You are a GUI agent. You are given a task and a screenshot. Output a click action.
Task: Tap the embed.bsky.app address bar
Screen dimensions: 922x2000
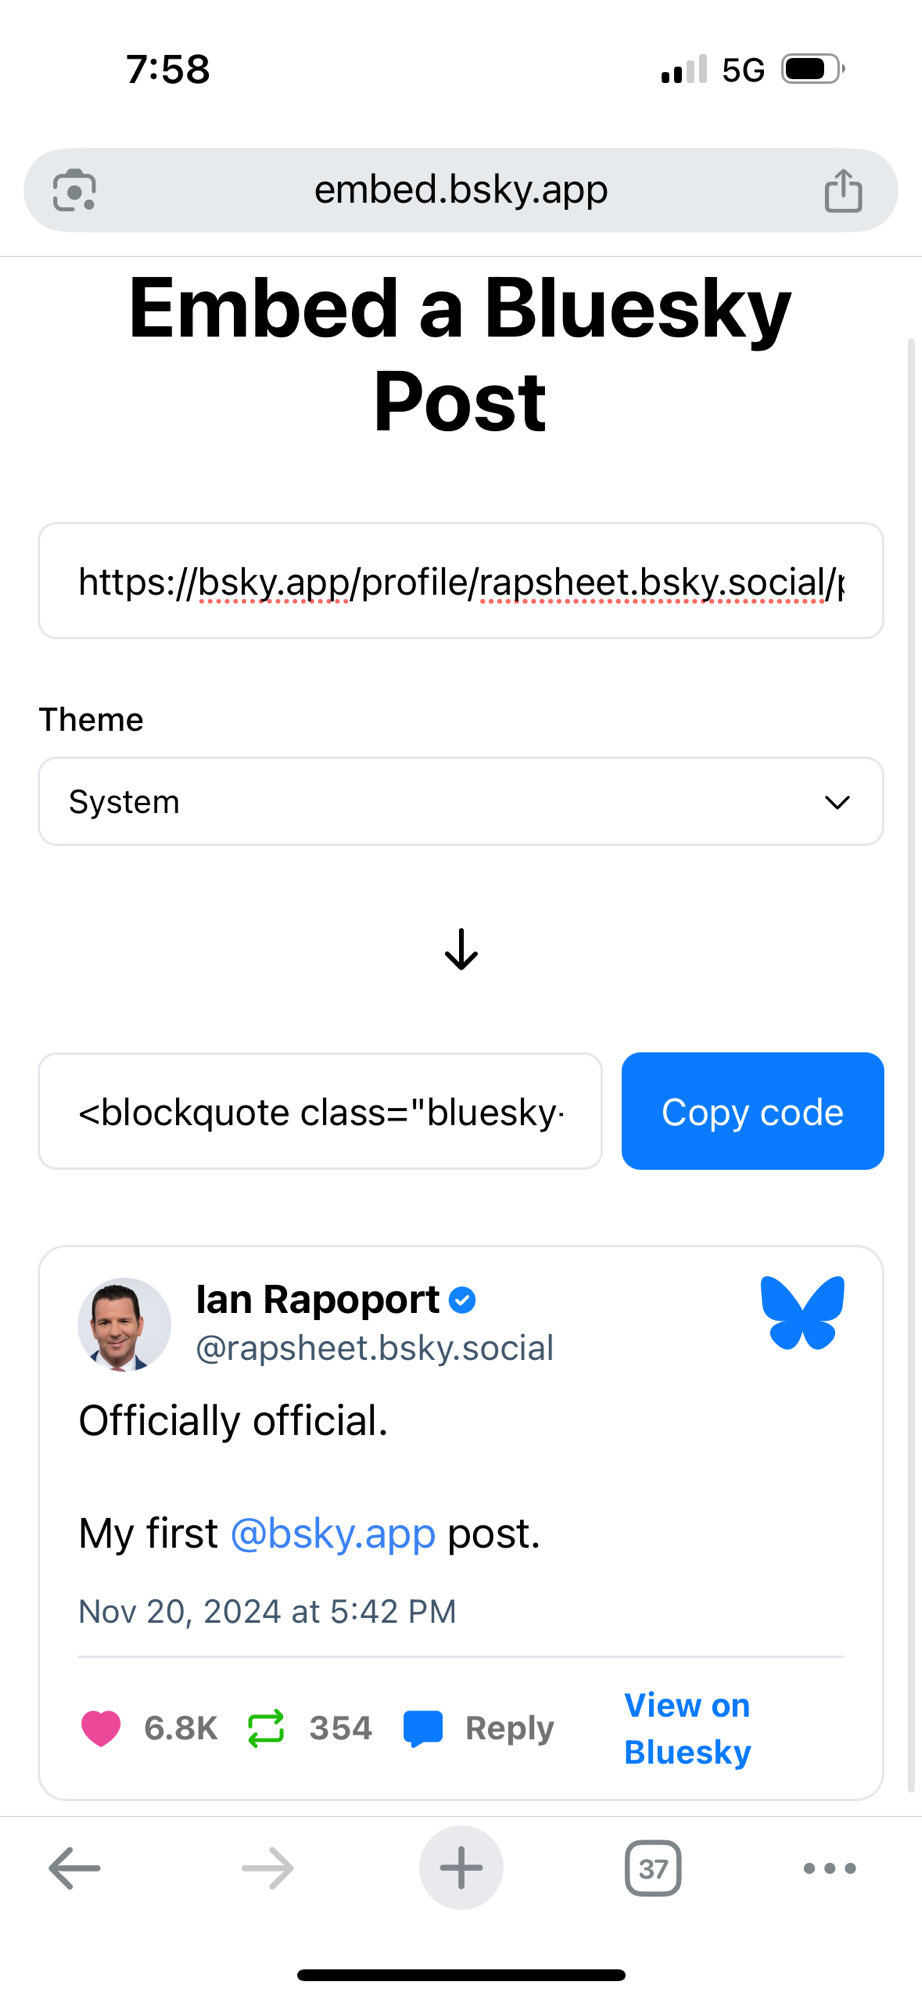(461, 190)
